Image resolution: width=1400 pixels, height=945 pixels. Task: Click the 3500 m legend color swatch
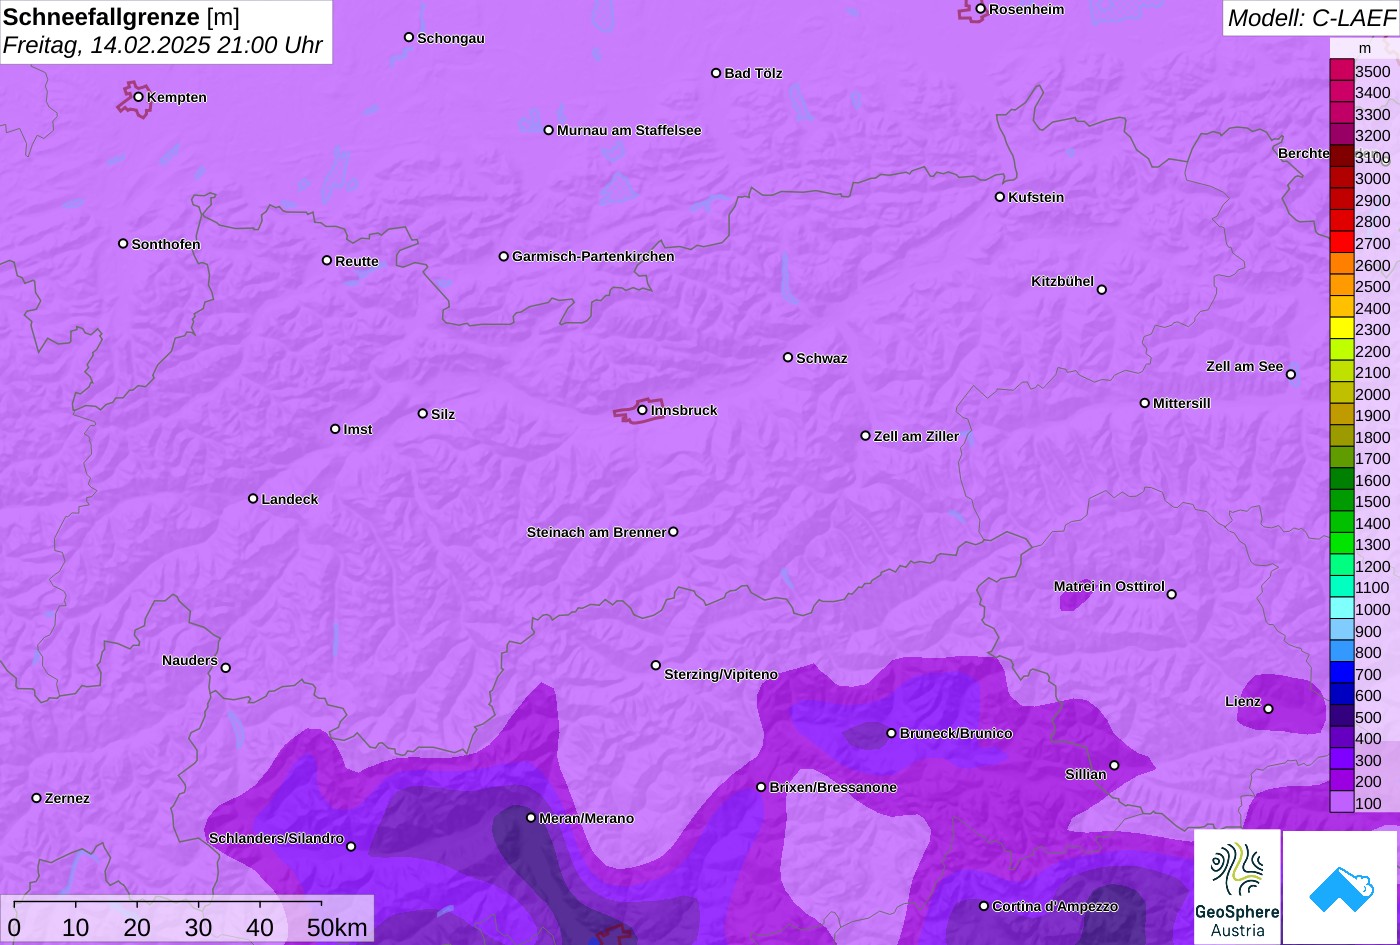pyautogui.click(x=1341, y=70)
